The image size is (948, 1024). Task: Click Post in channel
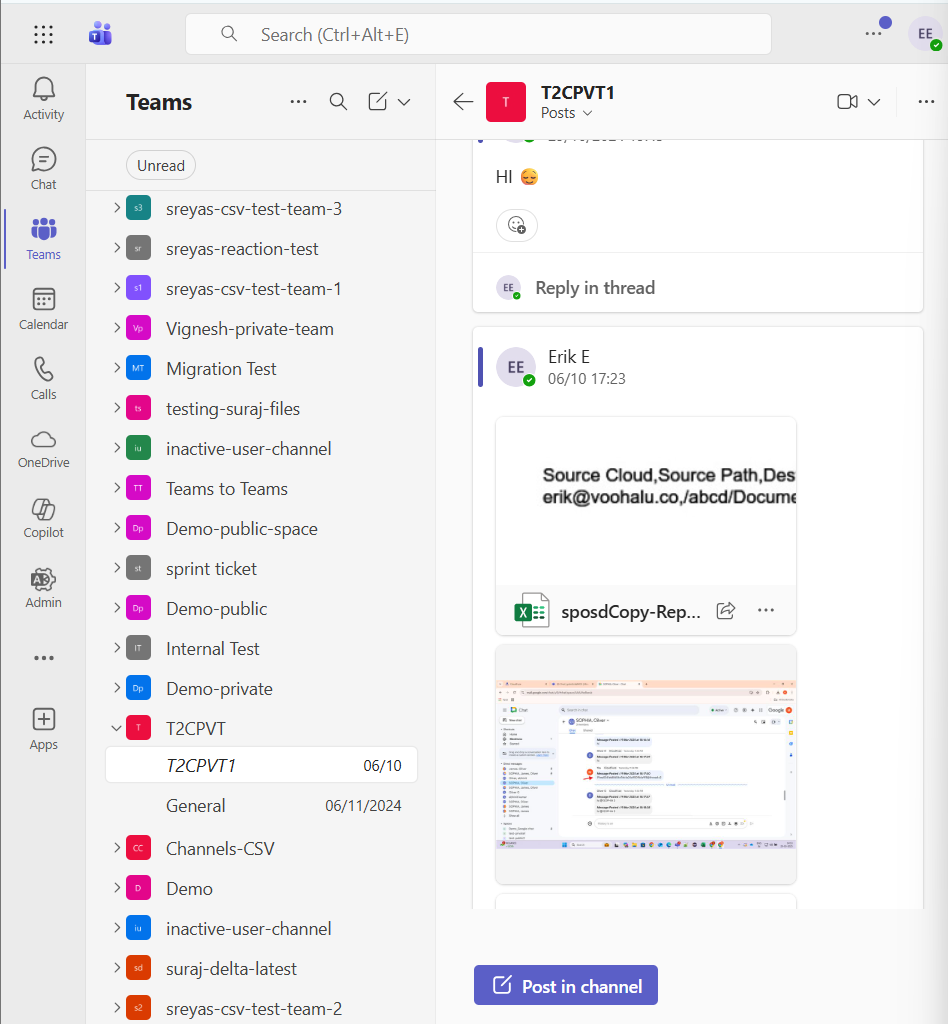(x=565, y=985)
